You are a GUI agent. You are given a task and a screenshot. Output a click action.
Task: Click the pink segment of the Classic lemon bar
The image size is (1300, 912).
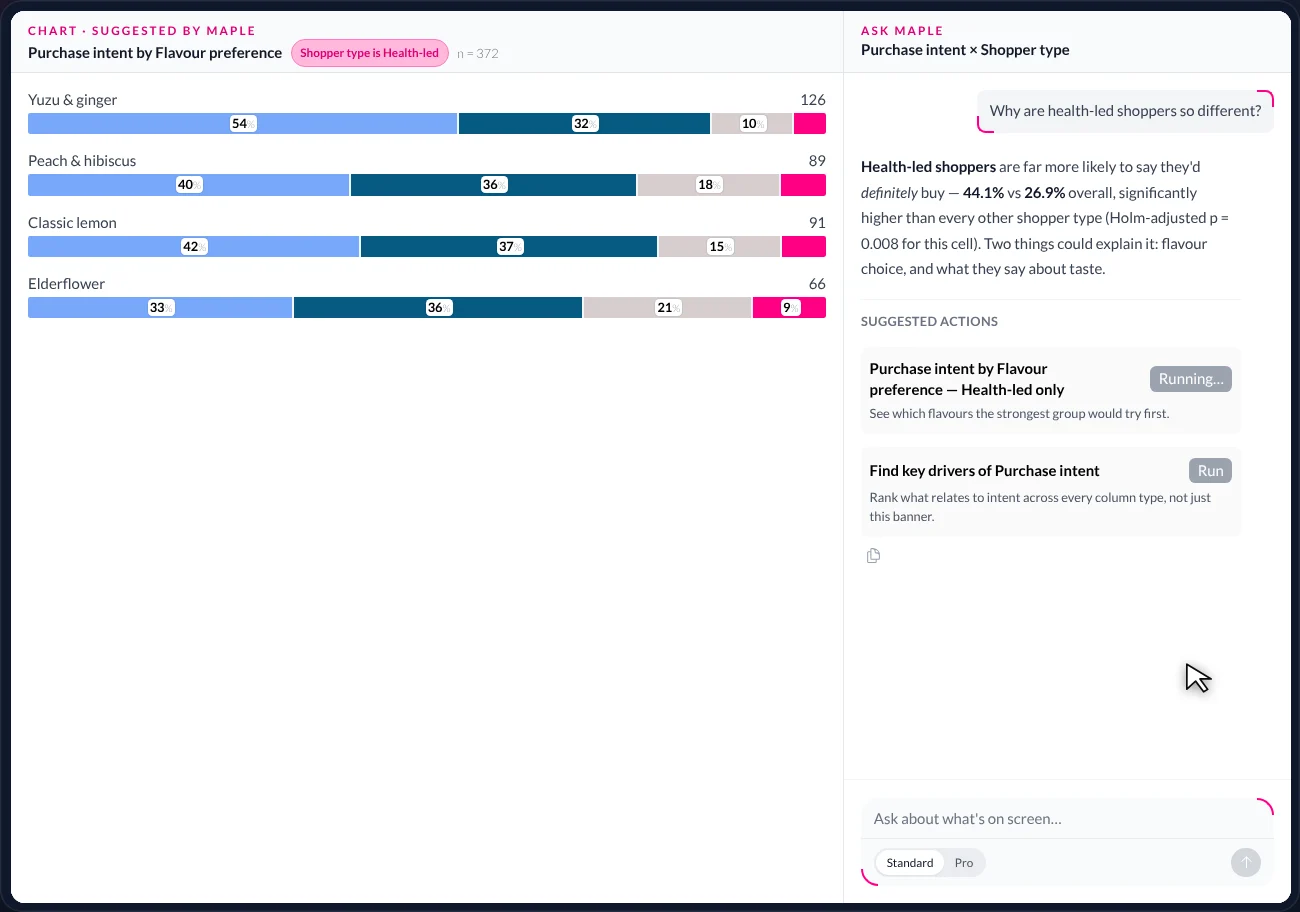(804, 247)
